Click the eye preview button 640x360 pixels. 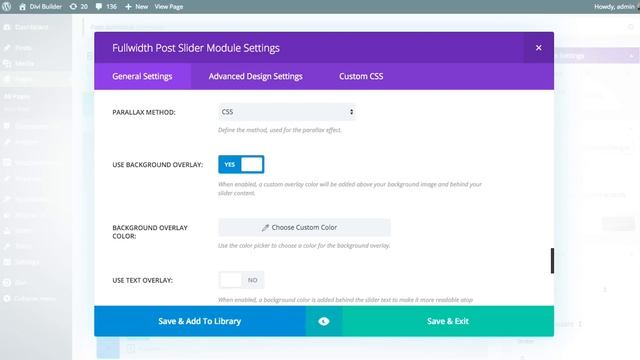coord(324,321)
